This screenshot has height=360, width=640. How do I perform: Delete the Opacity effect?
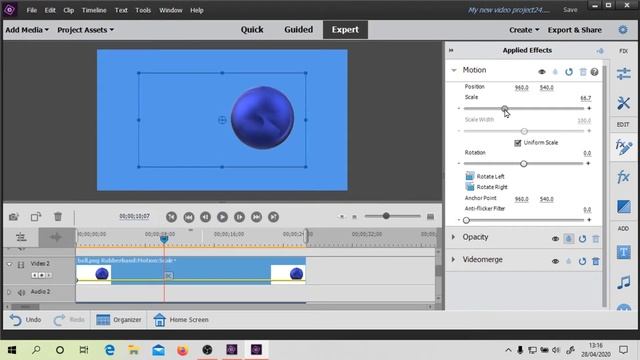click(x=596, y=239)
